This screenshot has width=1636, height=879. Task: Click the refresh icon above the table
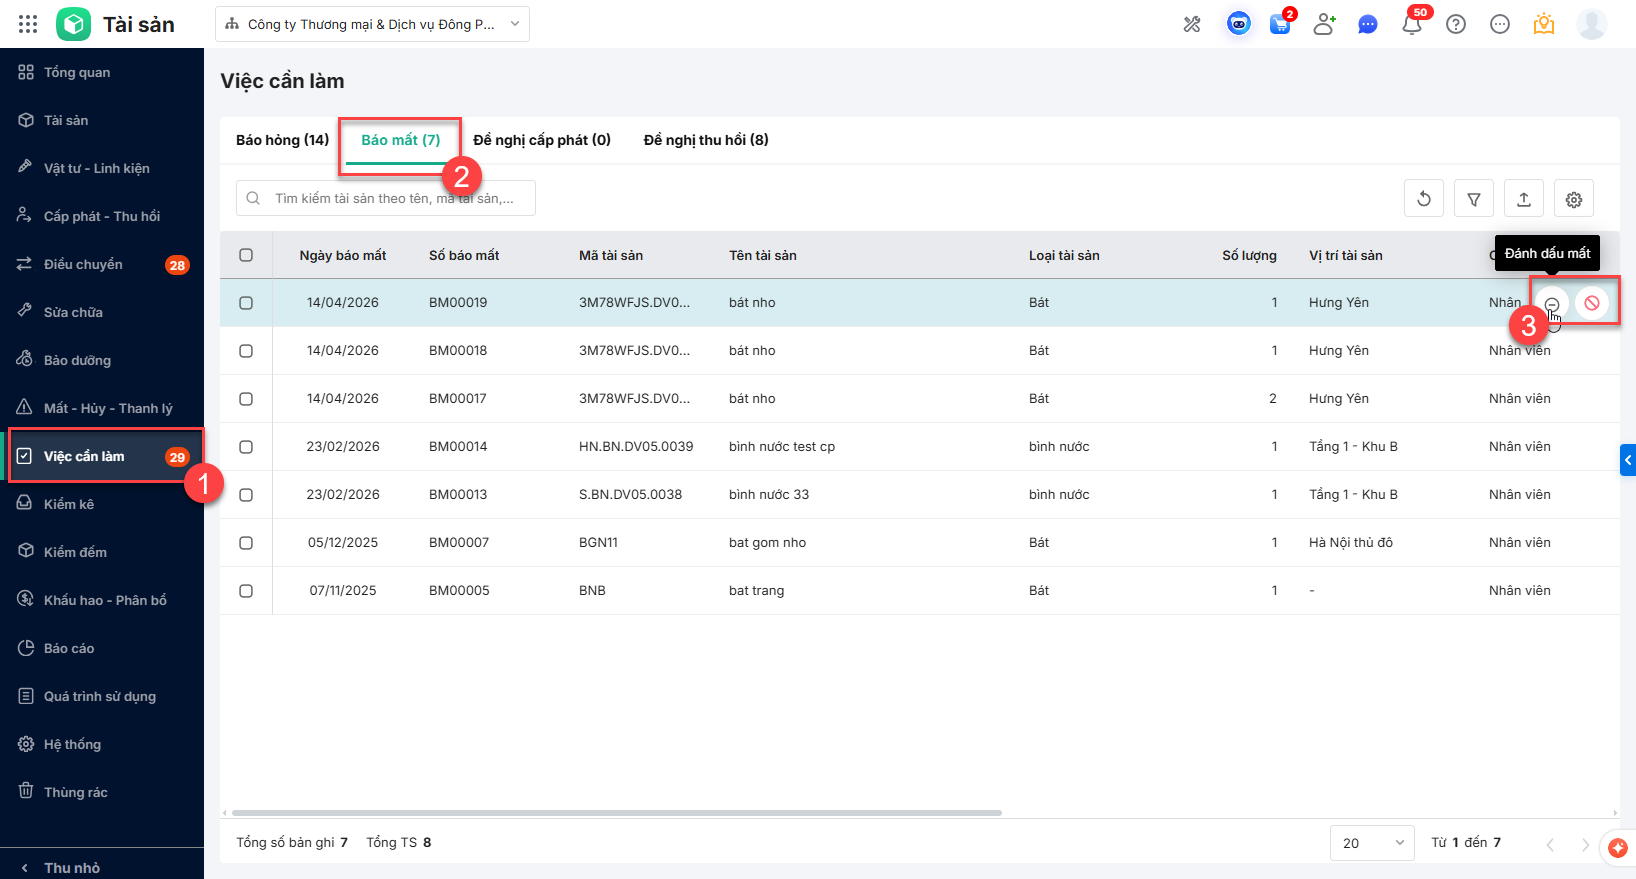pyautogui.click(x=1423, y=199)
